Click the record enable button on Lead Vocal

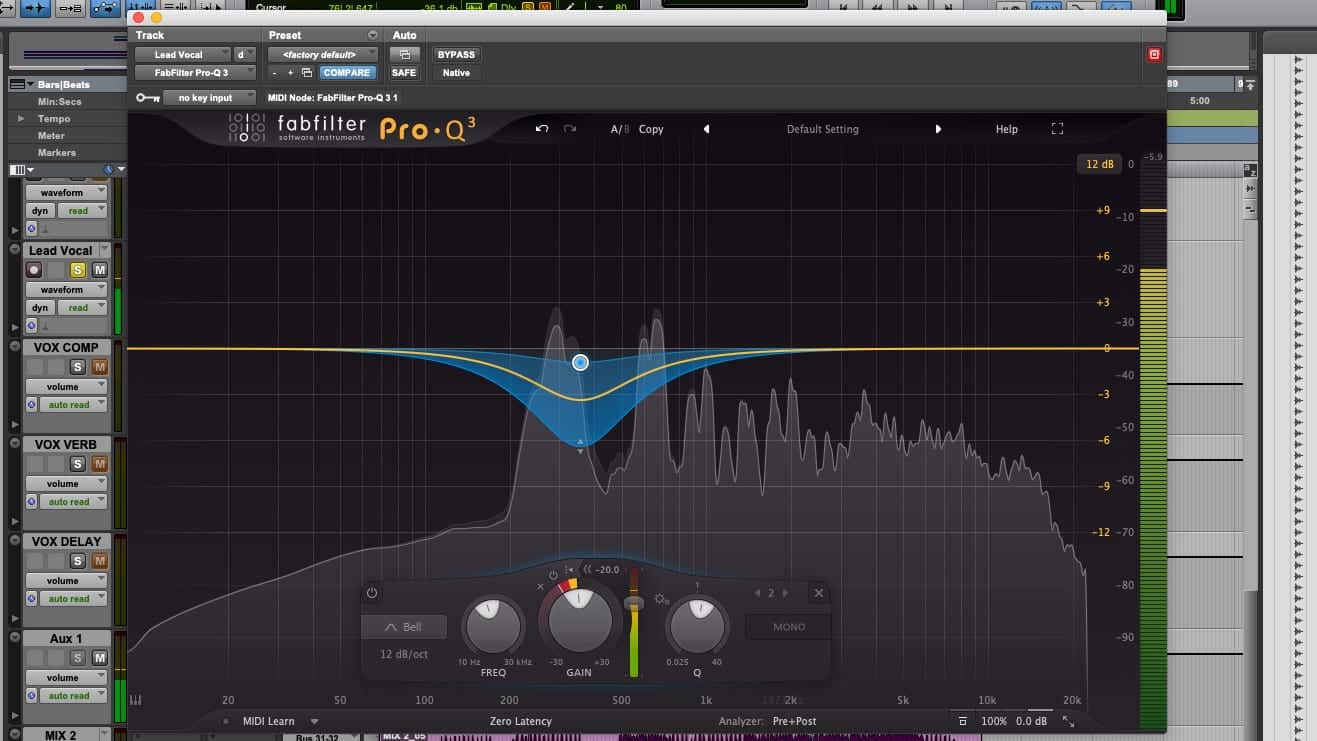tap(35, 270)
